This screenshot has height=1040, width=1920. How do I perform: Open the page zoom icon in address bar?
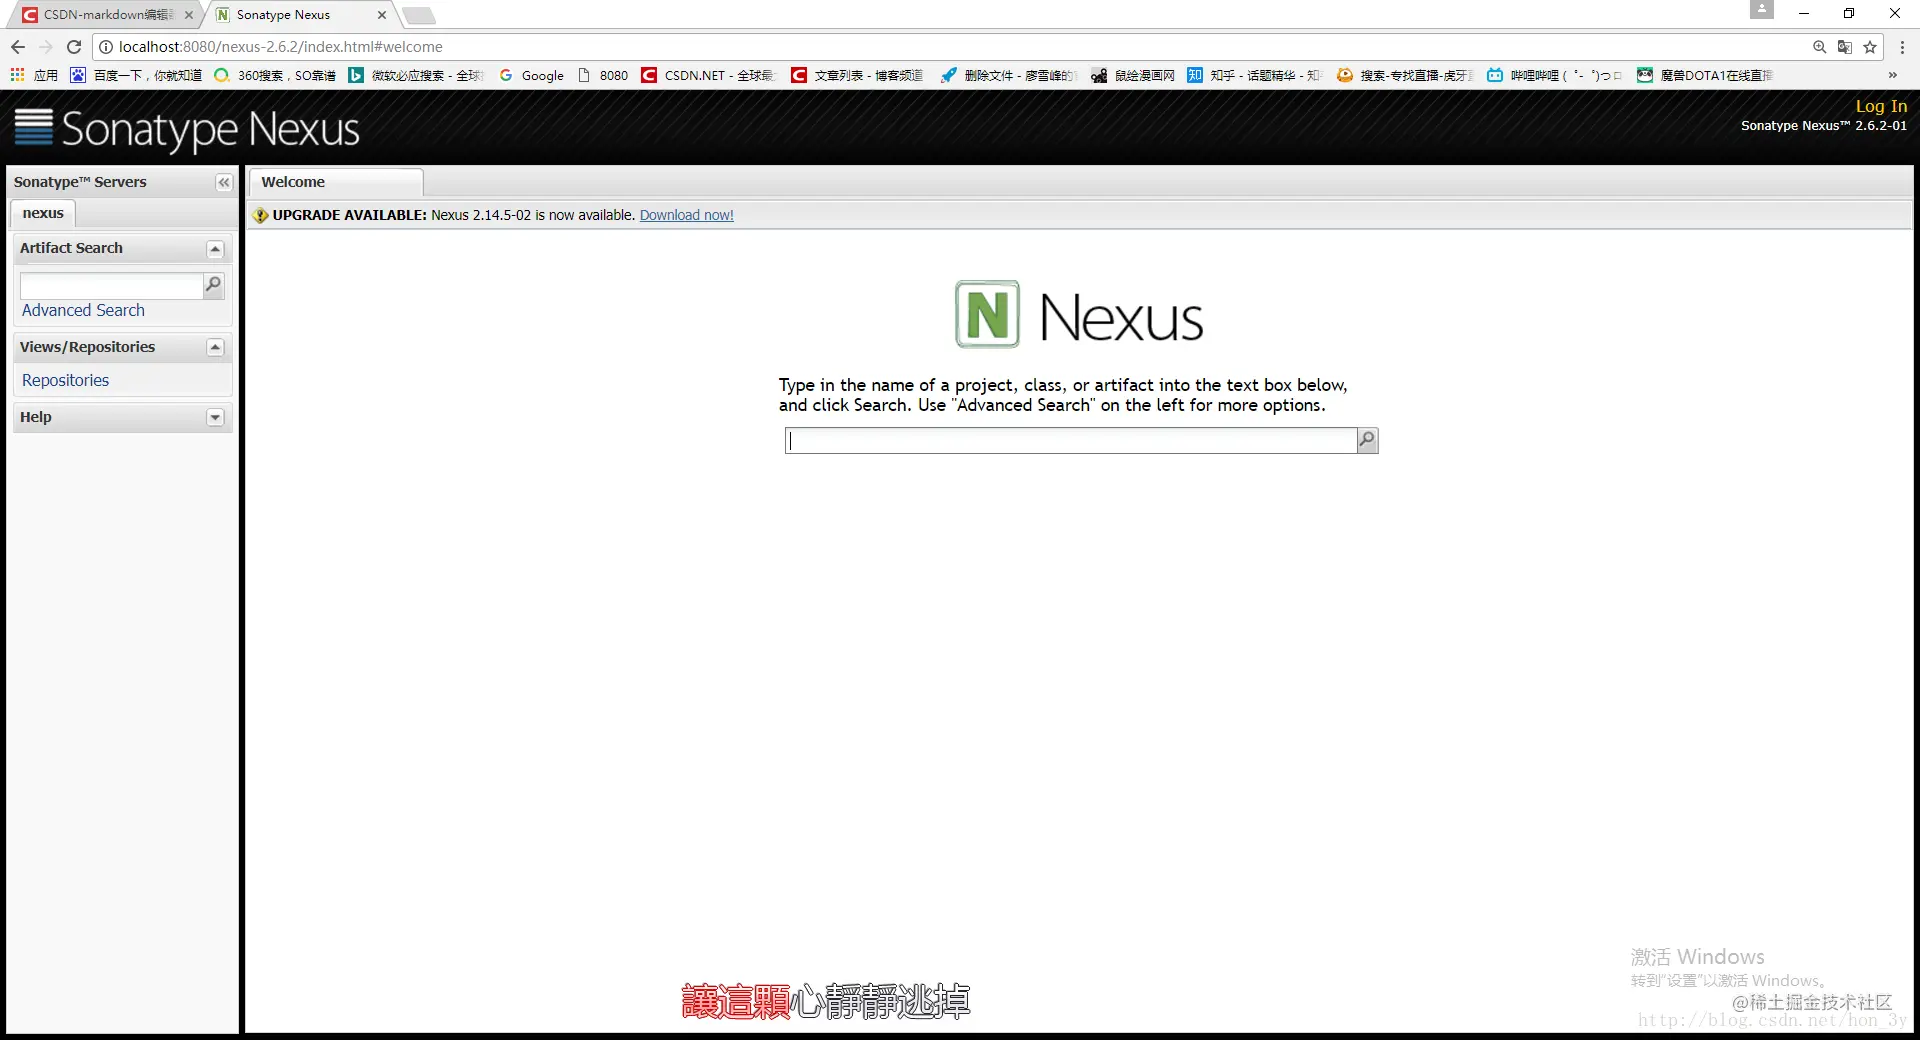pyautogui.click(x=1820, y=47)
